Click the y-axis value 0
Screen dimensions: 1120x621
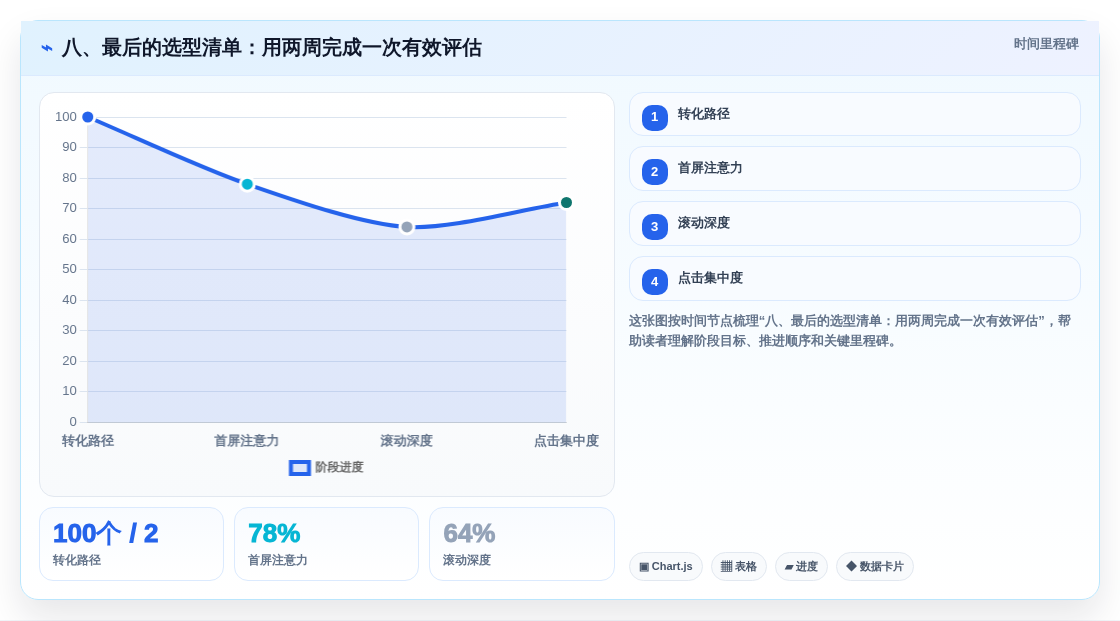[x=73, y=422]
